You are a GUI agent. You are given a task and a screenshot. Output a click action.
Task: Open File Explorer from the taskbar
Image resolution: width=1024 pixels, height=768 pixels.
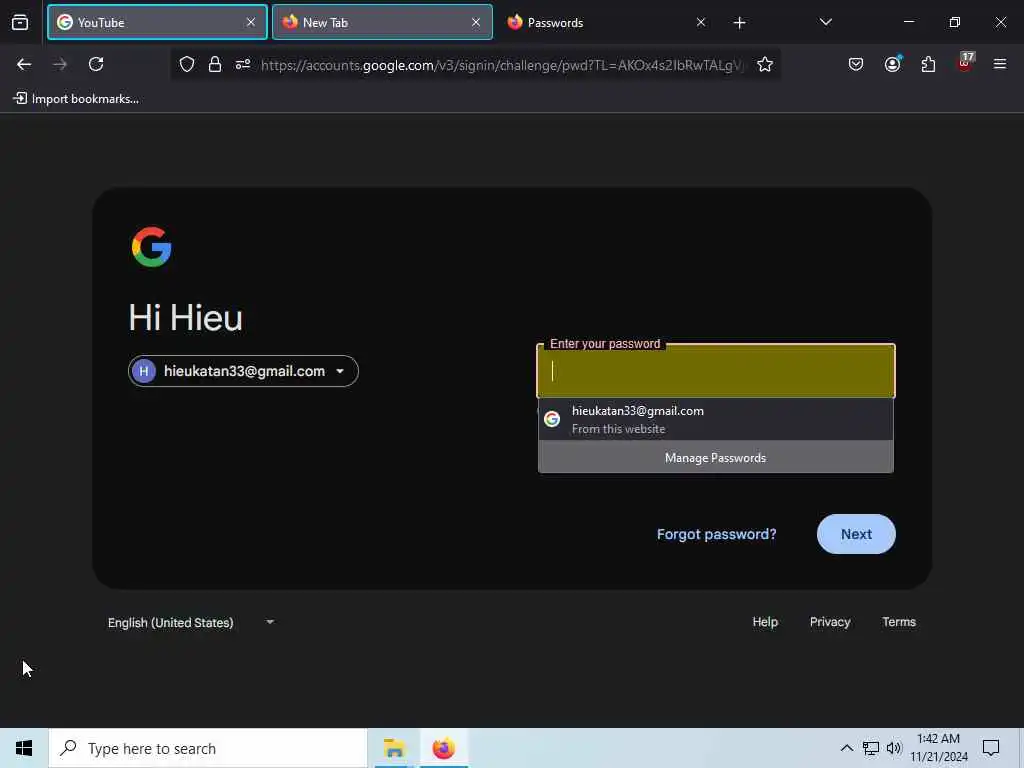pyautogui.click(x=394, y=748)
